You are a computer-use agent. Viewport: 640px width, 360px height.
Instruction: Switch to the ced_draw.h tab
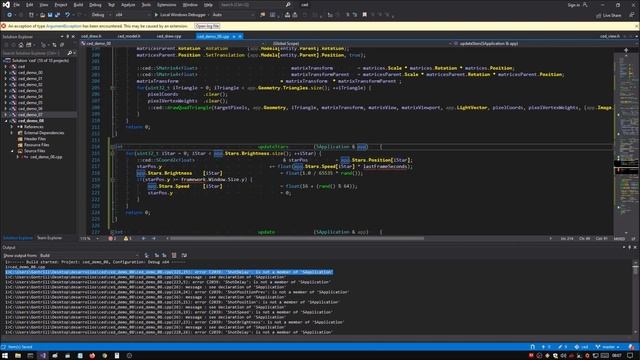(91, 36)
